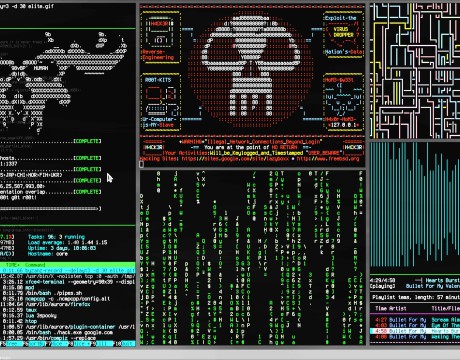The height and width of the screenshot is (360, 460).
Task: Click the Time column header in ncmpcpp playlist
Action: click(380, 309)
